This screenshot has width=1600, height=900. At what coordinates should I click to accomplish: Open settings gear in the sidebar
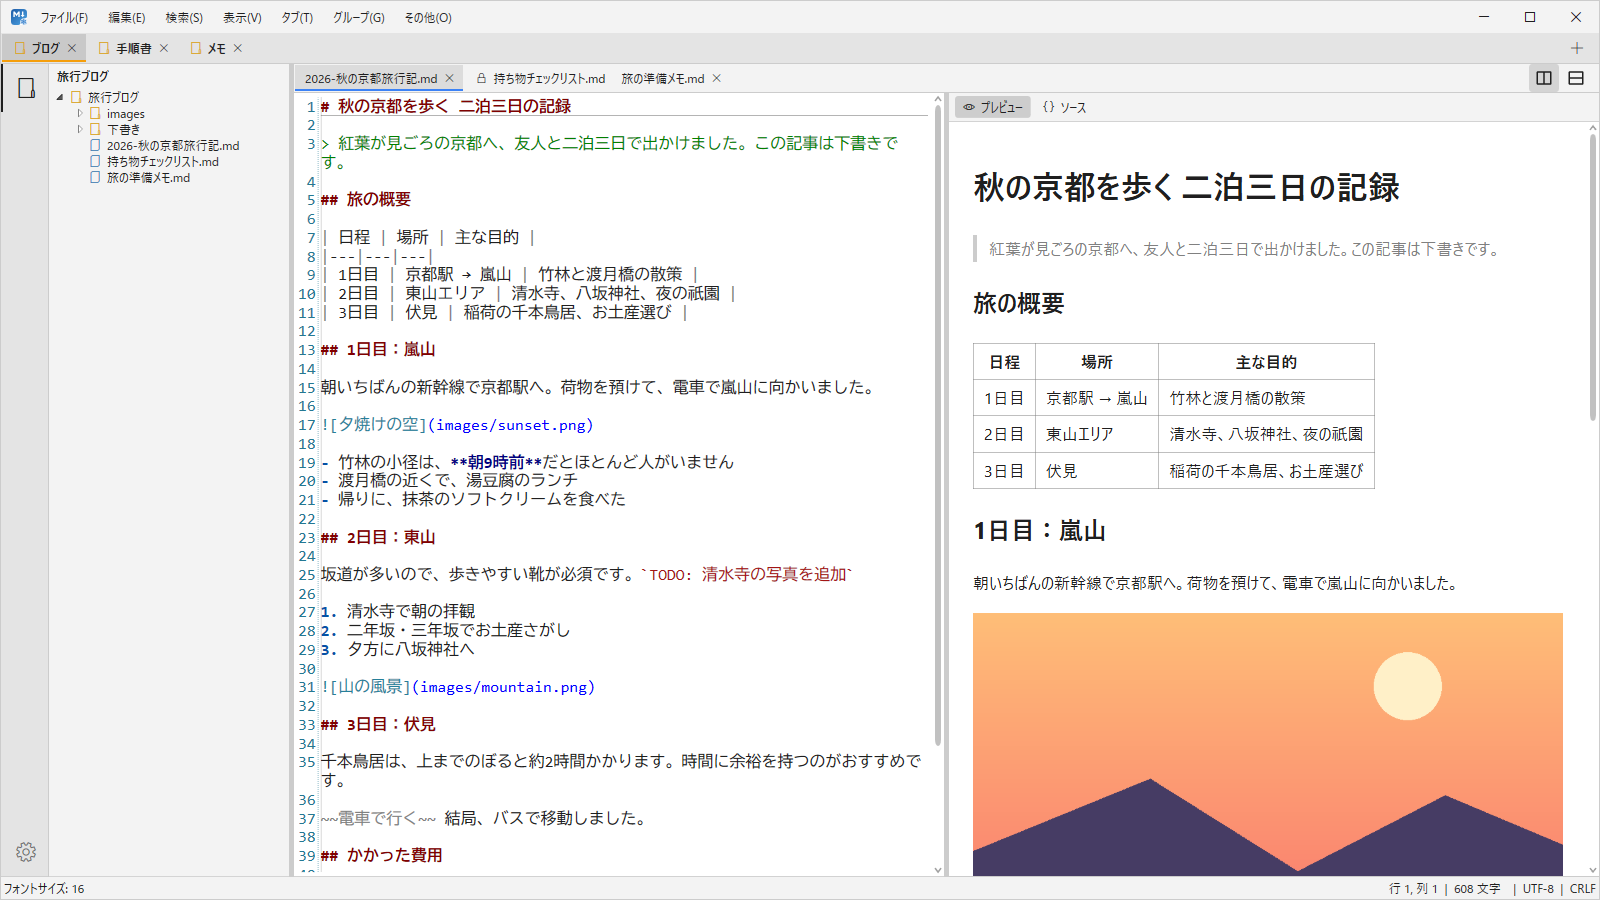(x=26, y=852)
